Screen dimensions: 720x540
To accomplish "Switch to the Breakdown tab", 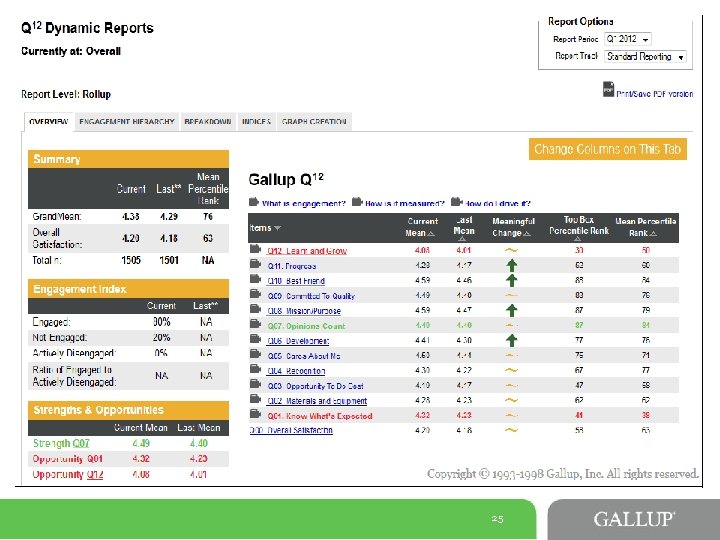I will point(208,122).
